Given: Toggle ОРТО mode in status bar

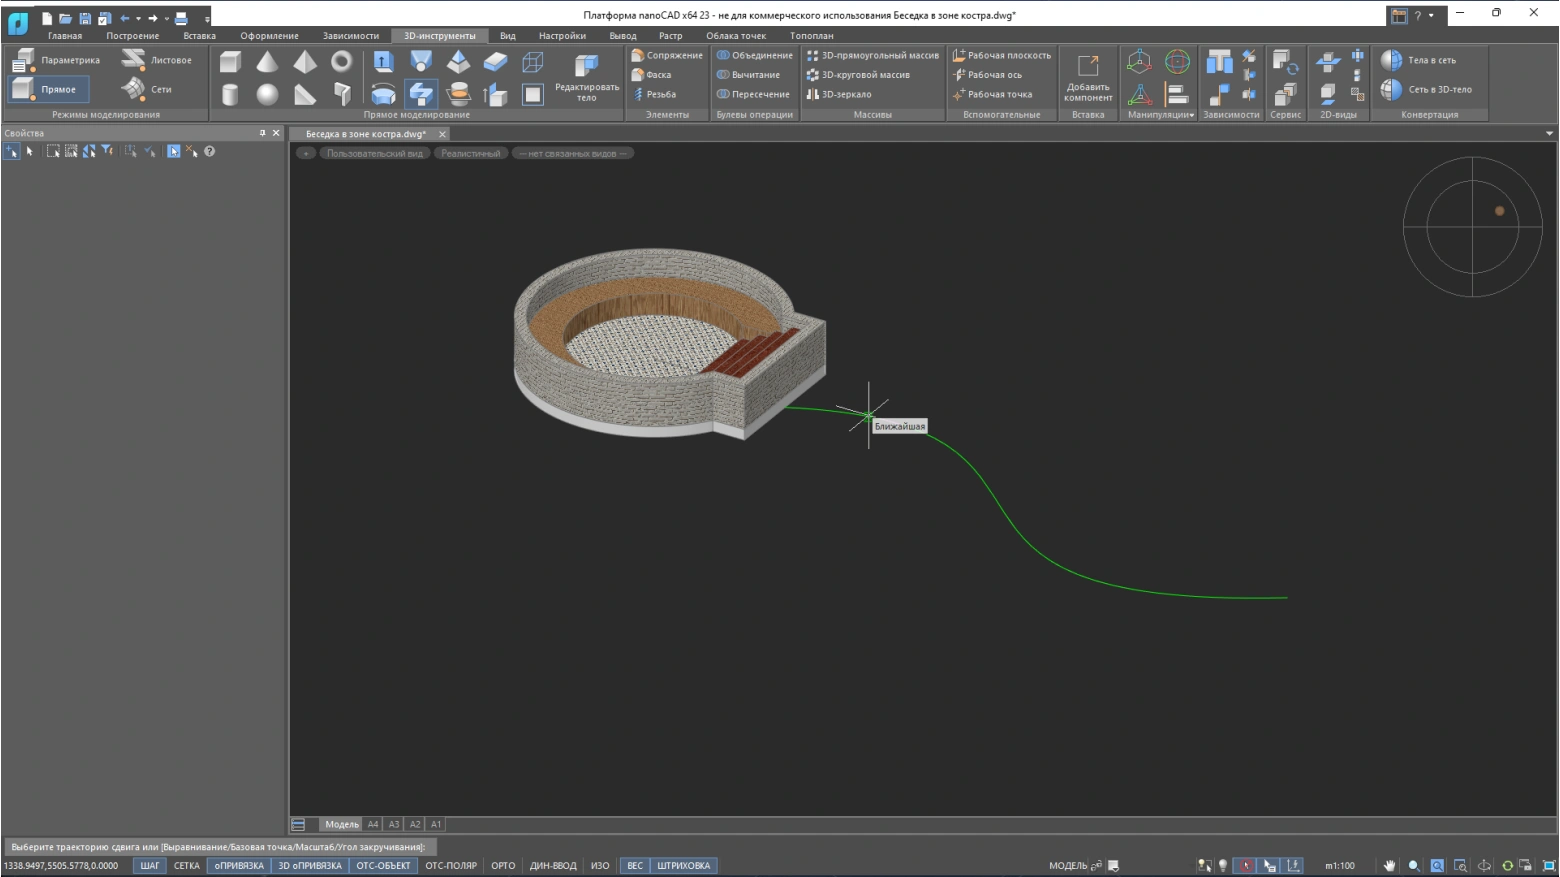Looking at the screenshot, I should [503, 866].
